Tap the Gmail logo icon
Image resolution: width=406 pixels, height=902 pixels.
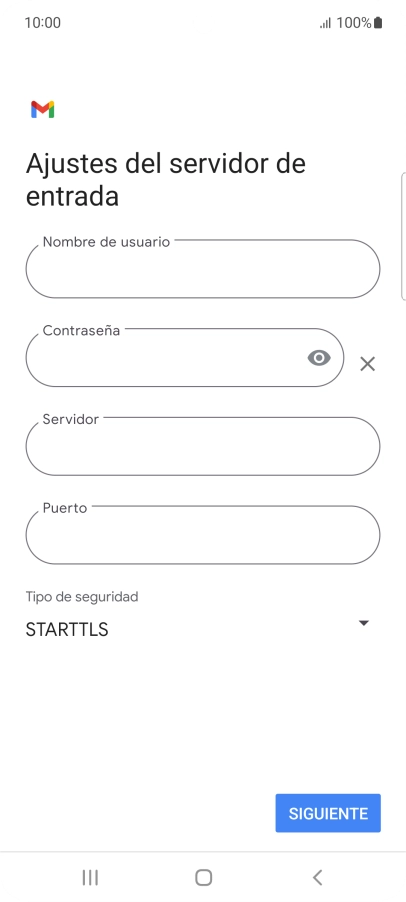pyautogui.click(x=43, y=109)
